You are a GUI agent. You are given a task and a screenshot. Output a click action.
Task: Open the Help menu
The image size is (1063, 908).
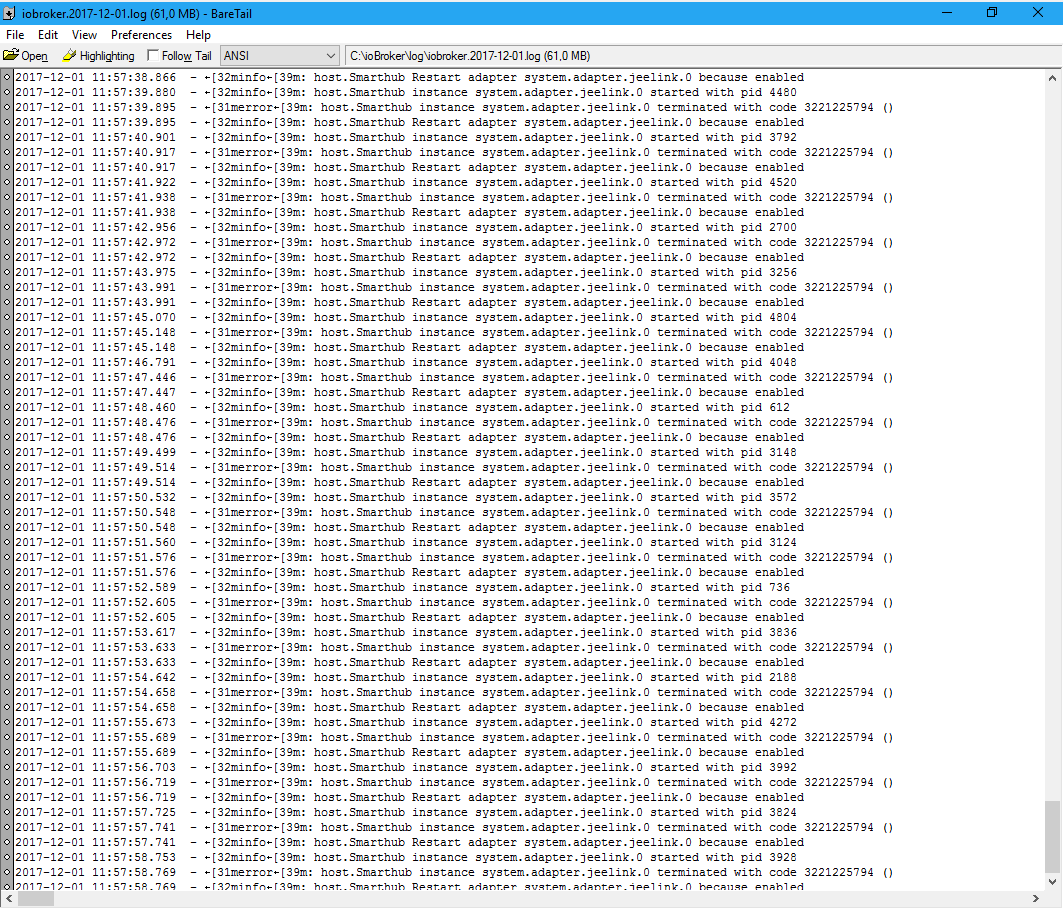point(198,35)
